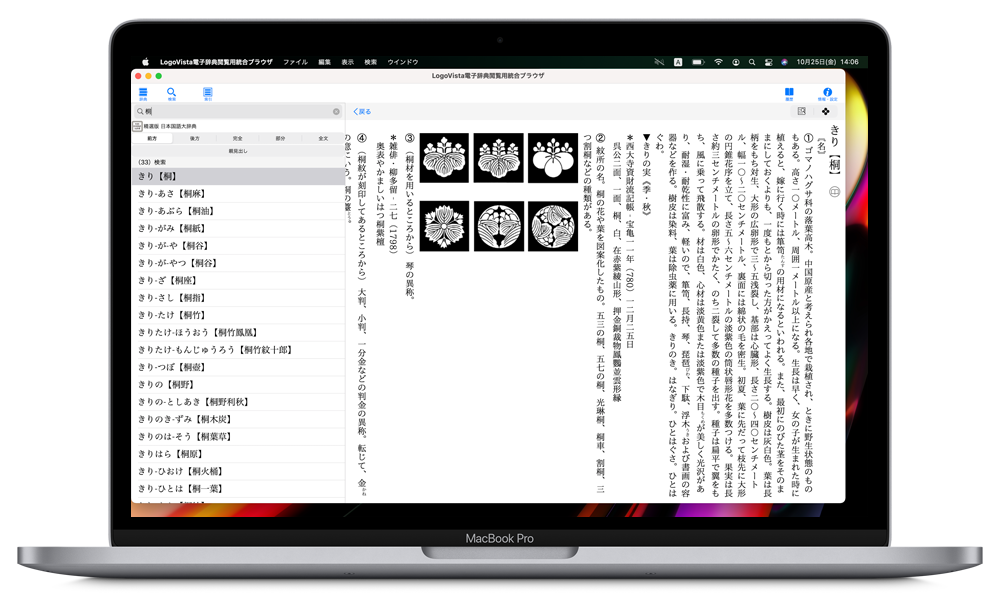Open the 検索 menu in the menu bar
The height and width of the screenshot is (600, 1000).
click(371, 62)
